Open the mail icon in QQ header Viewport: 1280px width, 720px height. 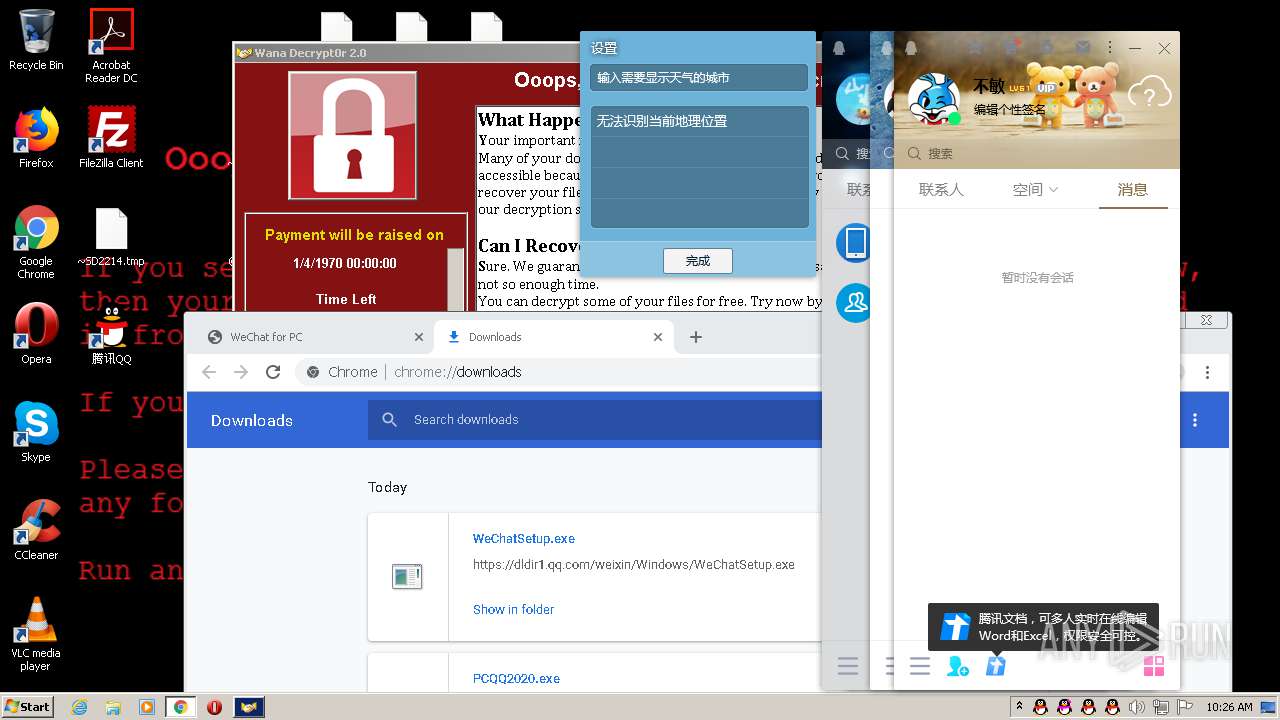coord(1083,47)
